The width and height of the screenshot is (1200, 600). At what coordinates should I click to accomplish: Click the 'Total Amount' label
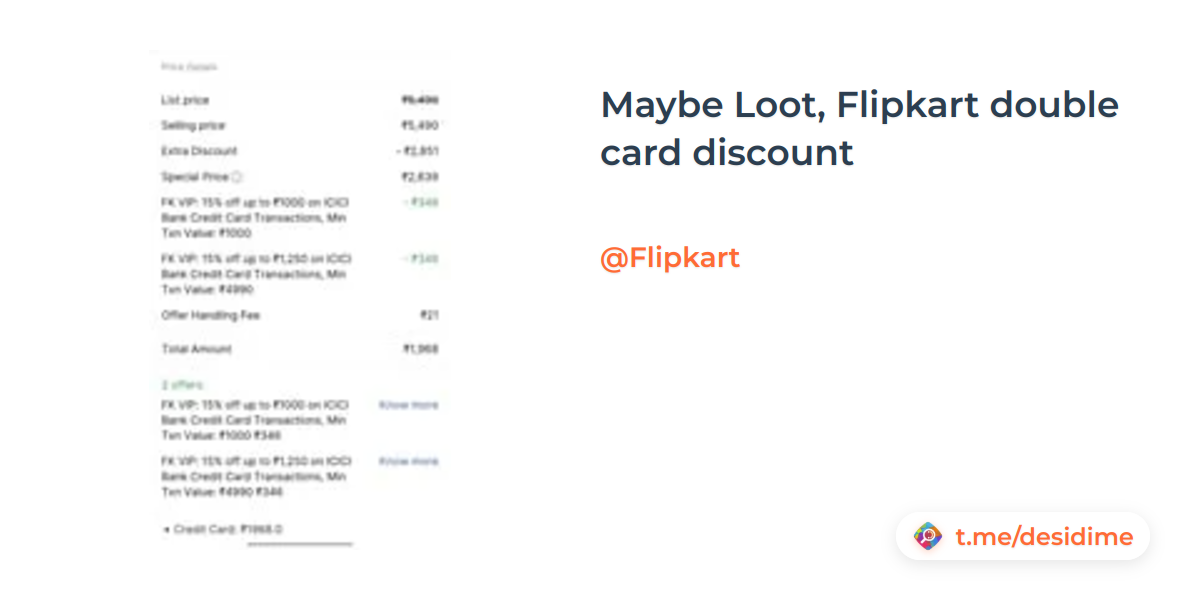pos(196,349)
